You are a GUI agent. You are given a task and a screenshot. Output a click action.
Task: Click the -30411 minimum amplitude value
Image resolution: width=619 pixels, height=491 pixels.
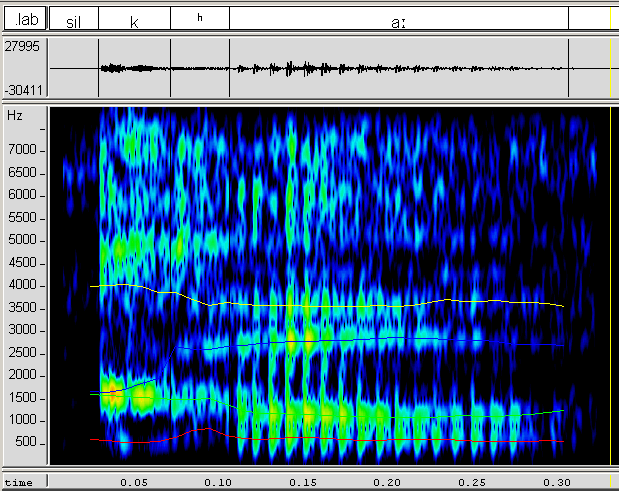coord(24,89)
